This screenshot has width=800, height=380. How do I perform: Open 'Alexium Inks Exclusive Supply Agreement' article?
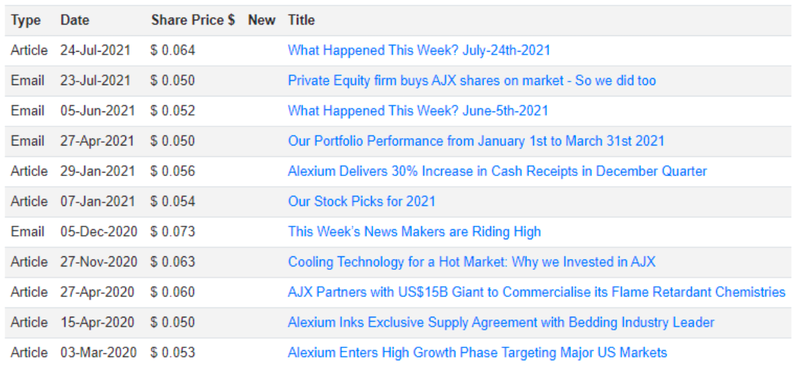pos(501,322)
